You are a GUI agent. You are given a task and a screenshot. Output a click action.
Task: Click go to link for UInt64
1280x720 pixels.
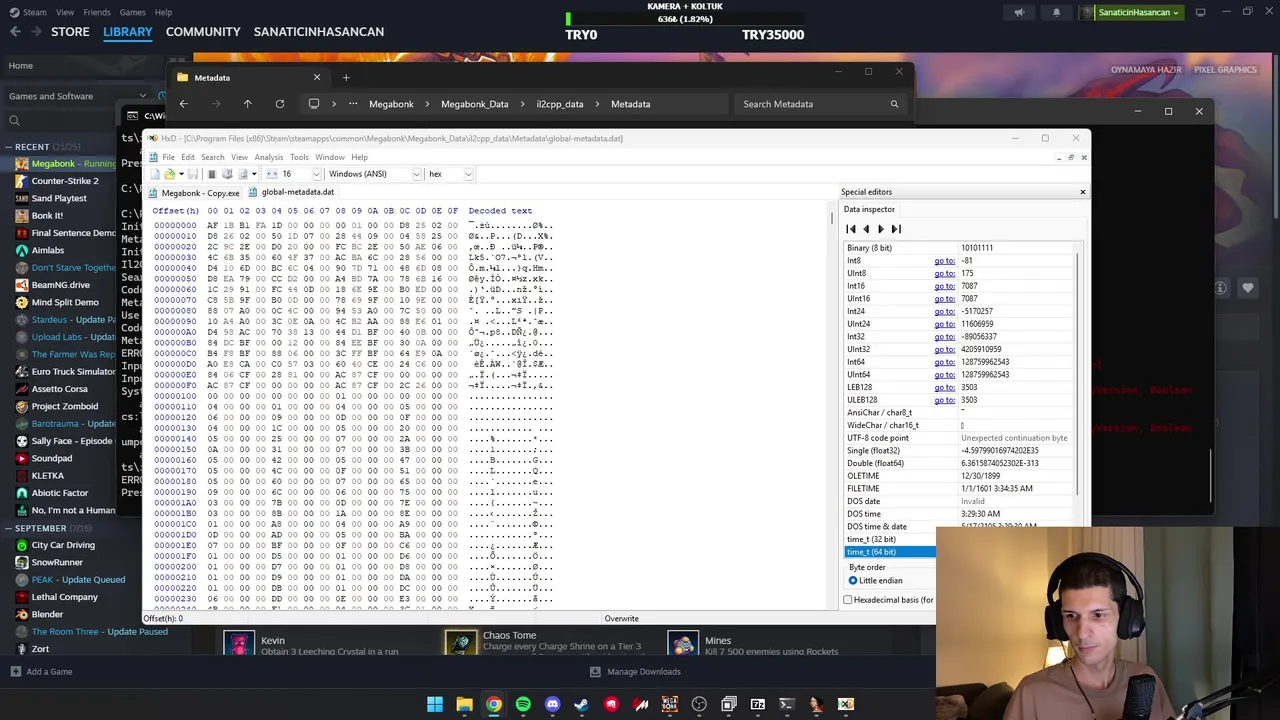[x=944, y=375]
